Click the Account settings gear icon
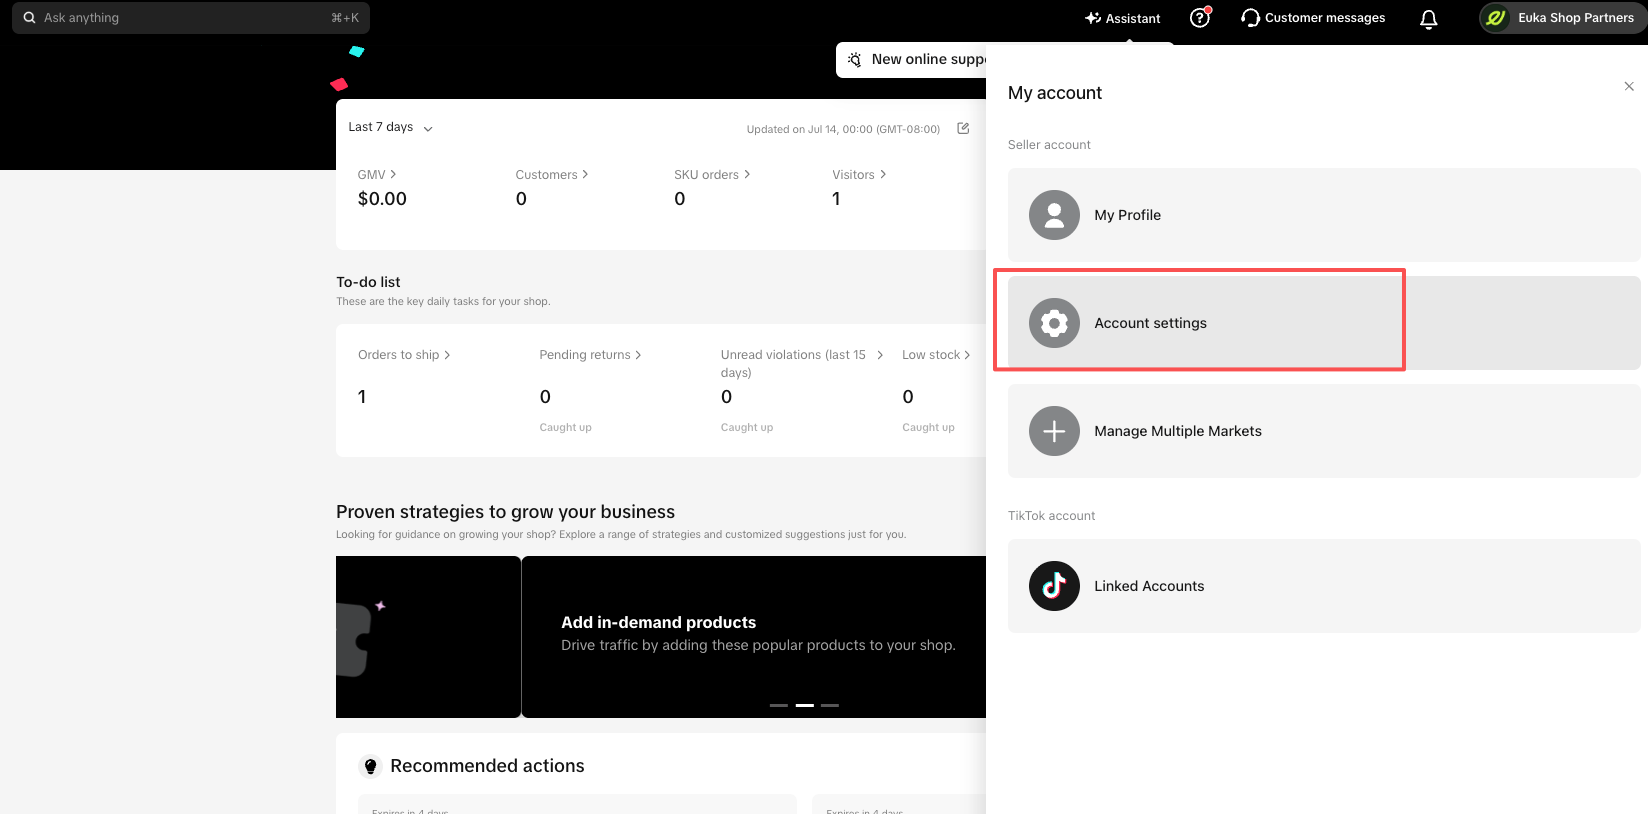Image resolution: width=1648 pixels, height=814 pixels. coord(1054,323)
